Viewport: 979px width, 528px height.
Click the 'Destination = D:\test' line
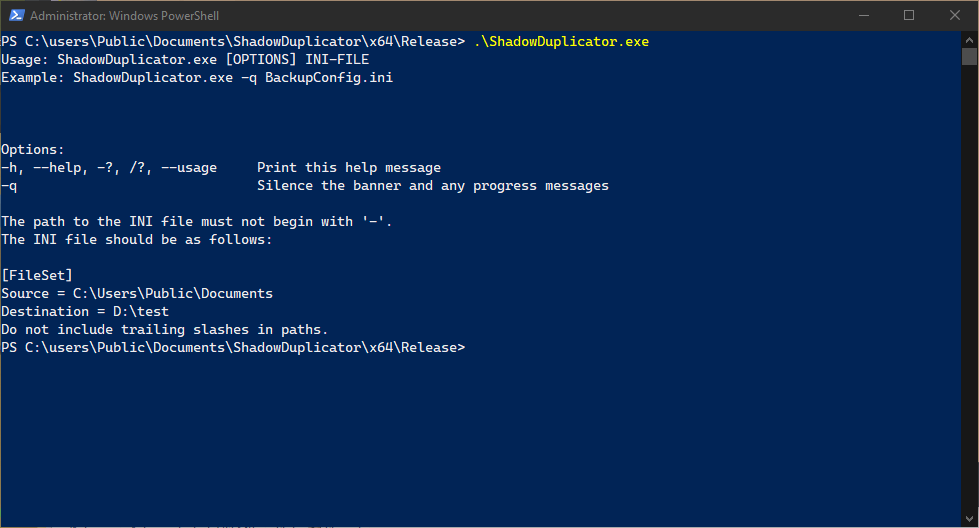coord(85,311)
